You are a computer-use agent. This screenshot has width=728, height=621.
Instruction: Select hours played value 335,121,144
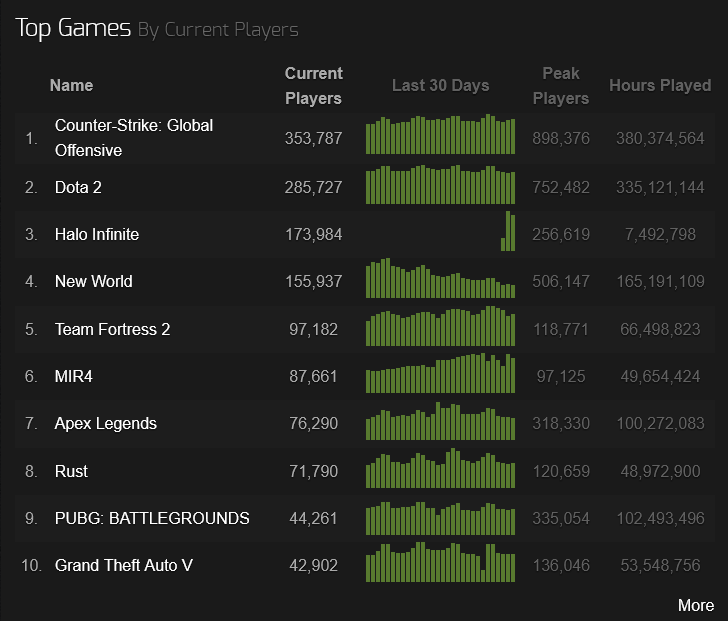click(x=660, y=188)
